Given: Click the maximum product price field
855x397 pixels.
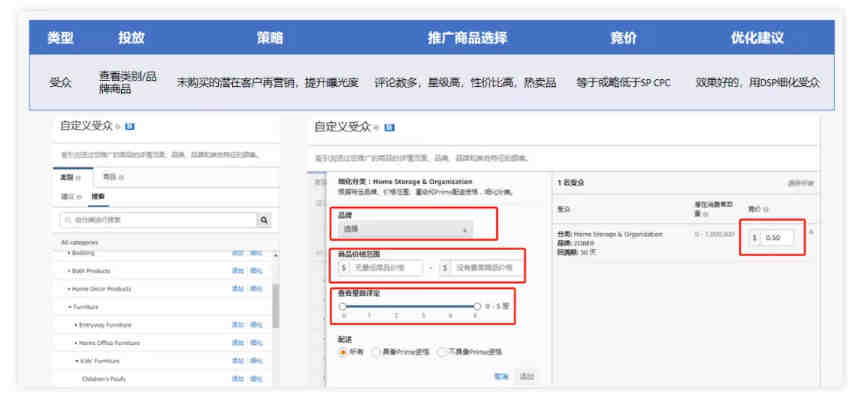Looking at the screenshot, I should [x=481, y=268].
